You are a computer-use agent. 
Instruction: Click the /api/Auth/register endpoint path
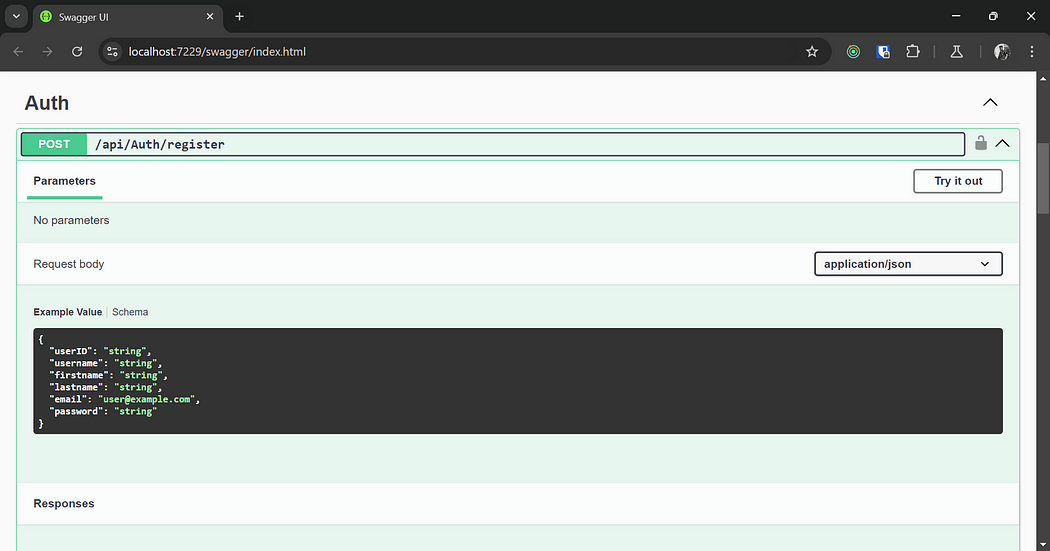coord(160,144)
